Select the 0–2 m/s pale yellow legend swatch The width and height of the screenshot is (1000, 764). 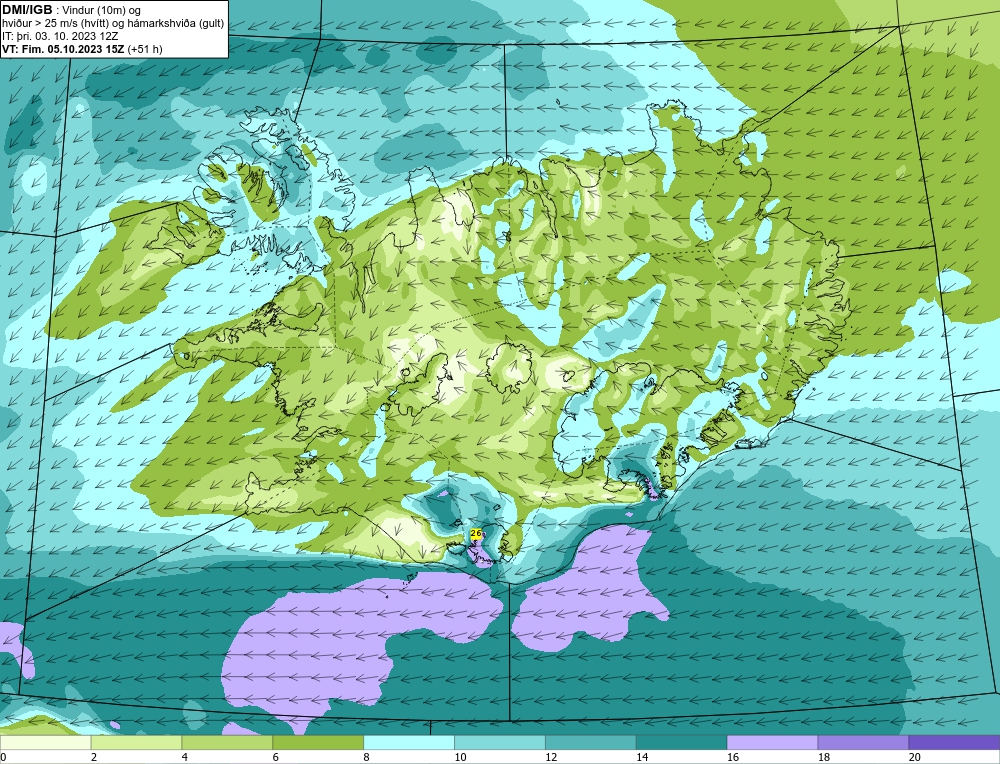45,743
